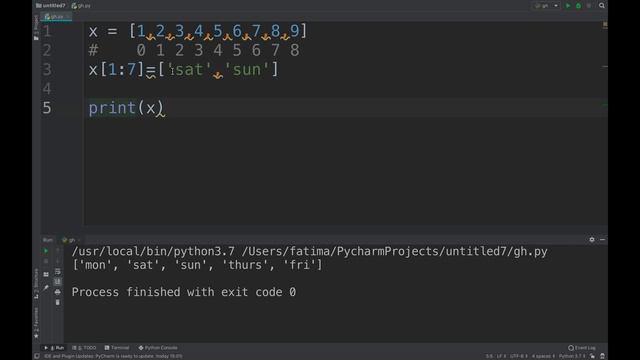Switch to the Run tool window button
640x360 pixels.
(54, 348)
